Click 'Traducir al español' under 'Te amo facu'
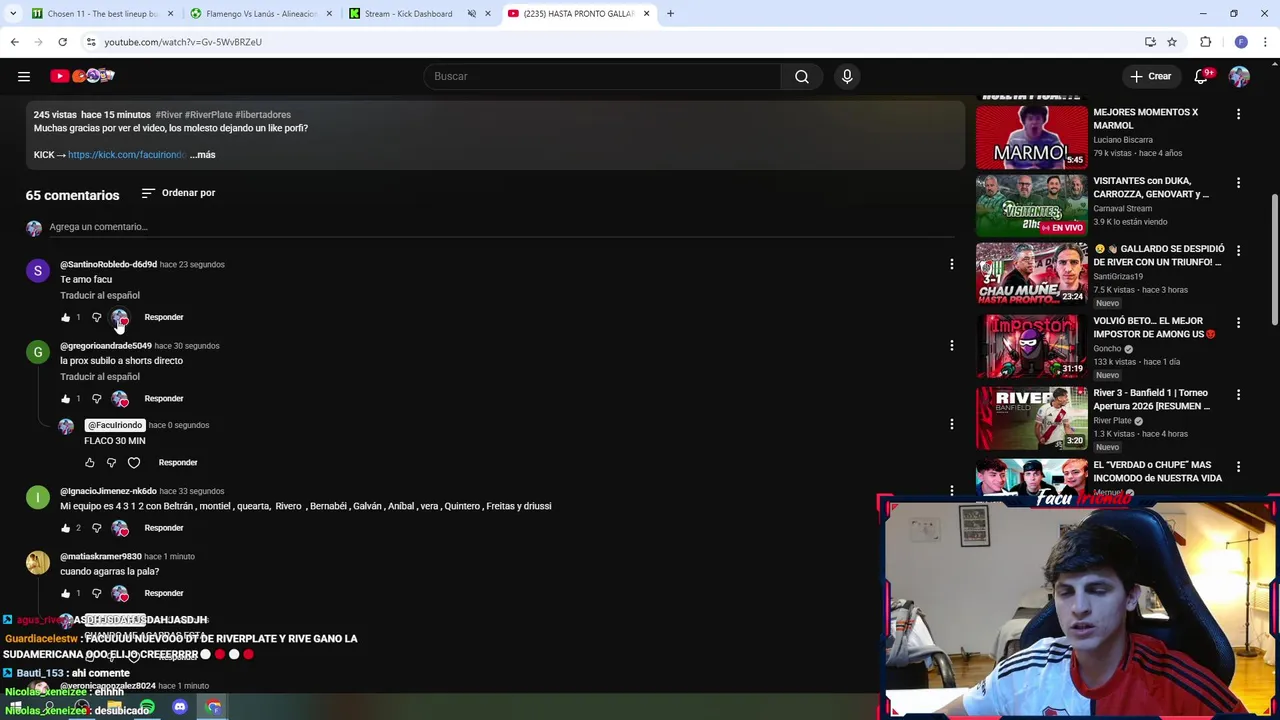 coord(100,296)
